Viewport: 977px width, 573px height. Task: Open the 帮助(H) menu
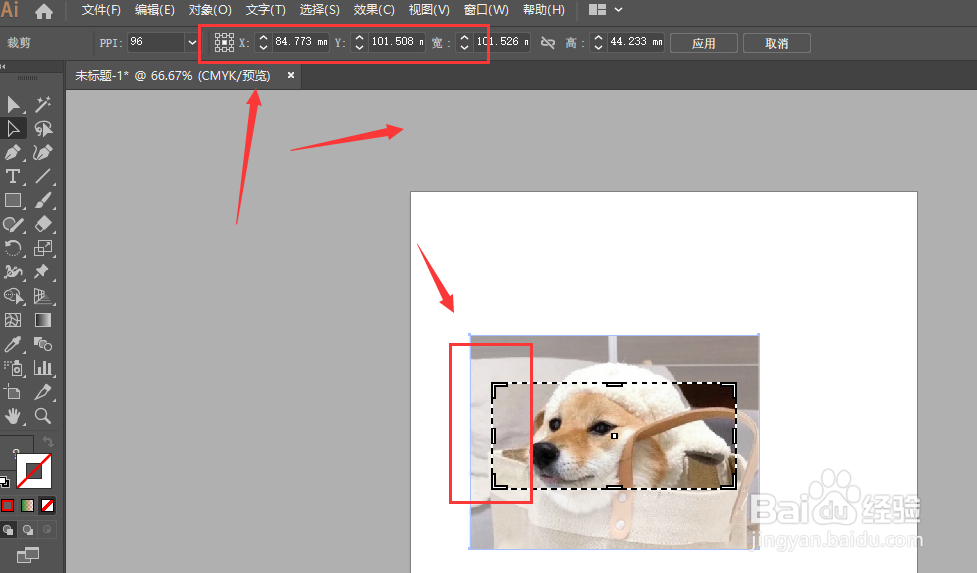click(x=543, y=10)
